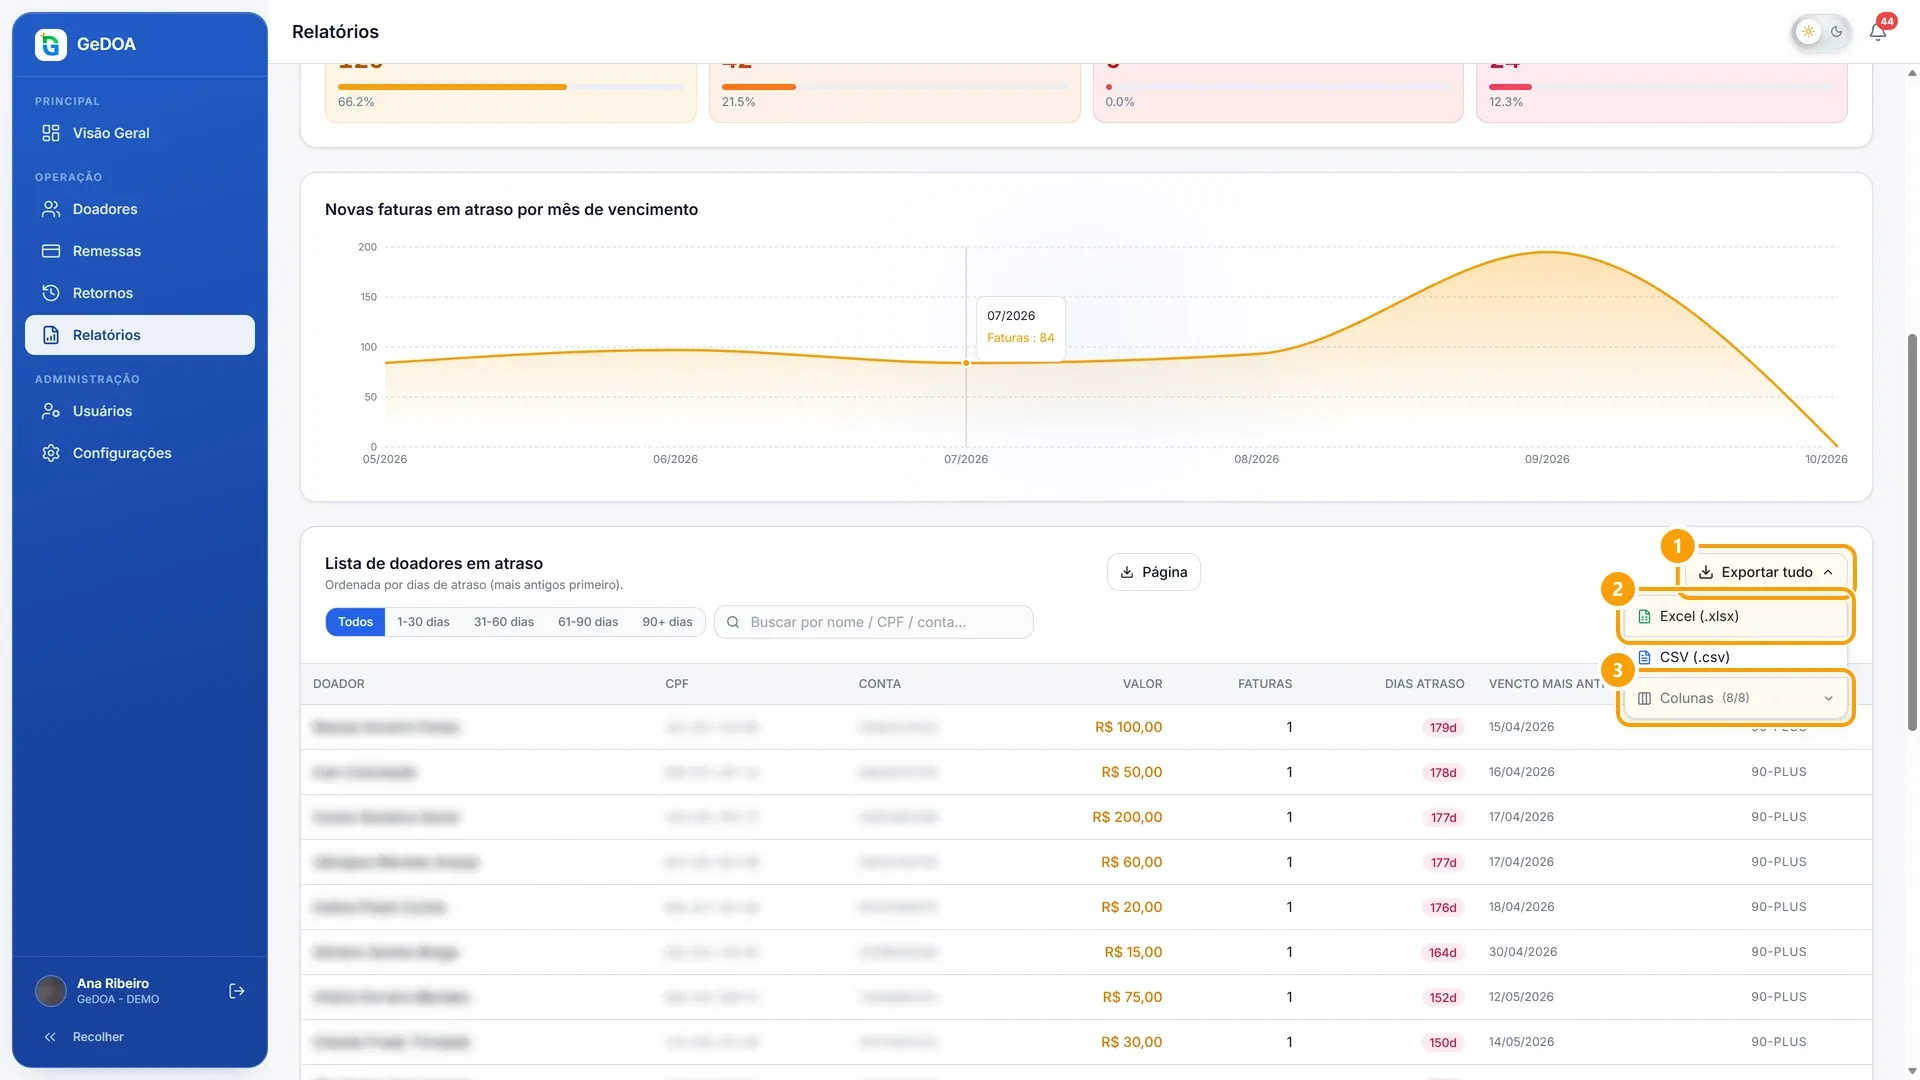Open the Configurações gear icon
Screen dimensions: 1920x1080
(x=51, y=453)
